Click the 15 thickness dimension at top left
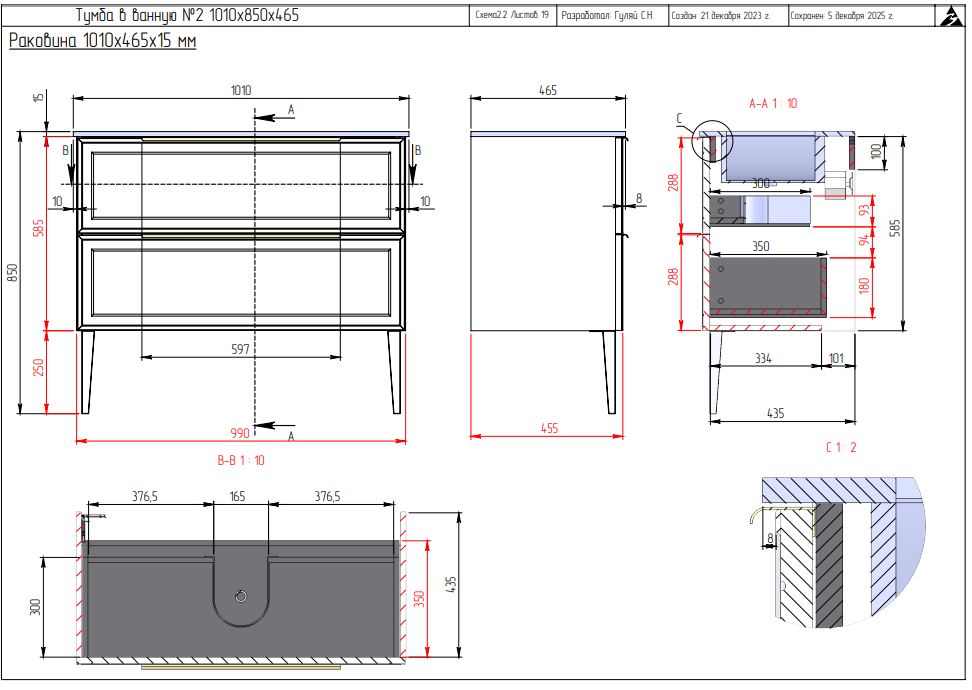The height and width of the screenshot is (690, 972). click(38, 97)
